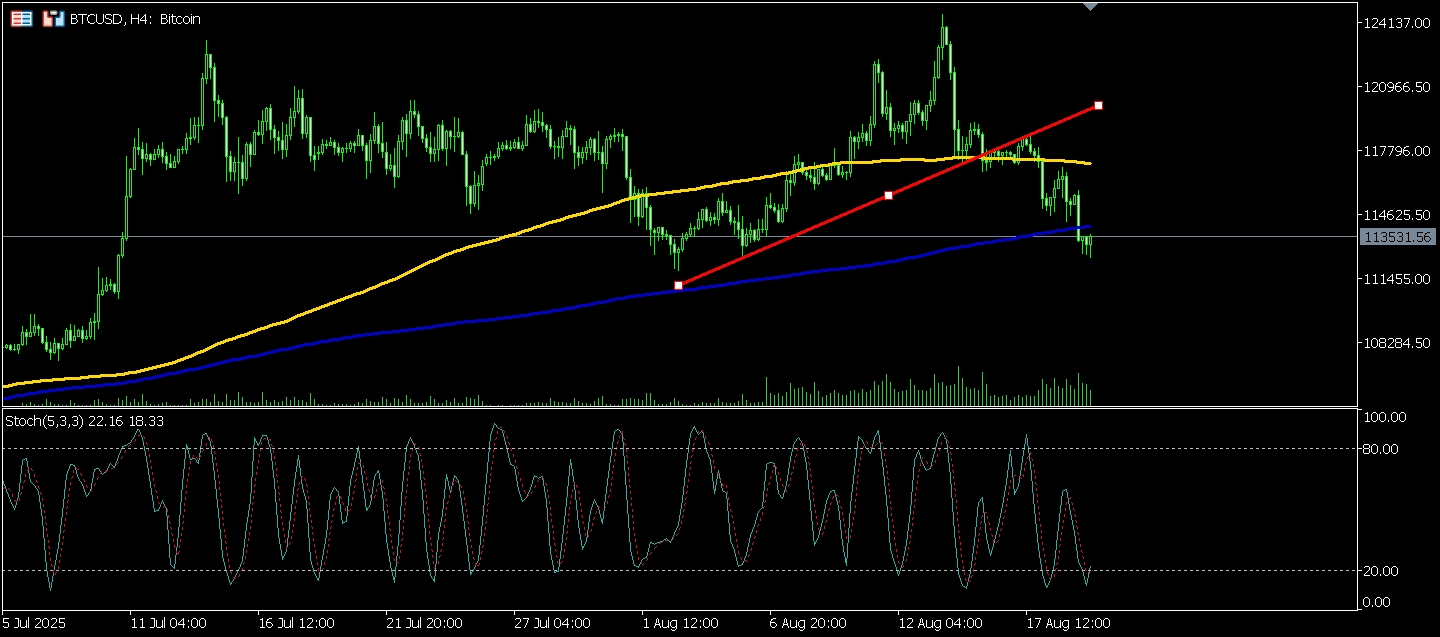Click the BTCUSD, H4: Bitcoin chart title

coord(134,19)
